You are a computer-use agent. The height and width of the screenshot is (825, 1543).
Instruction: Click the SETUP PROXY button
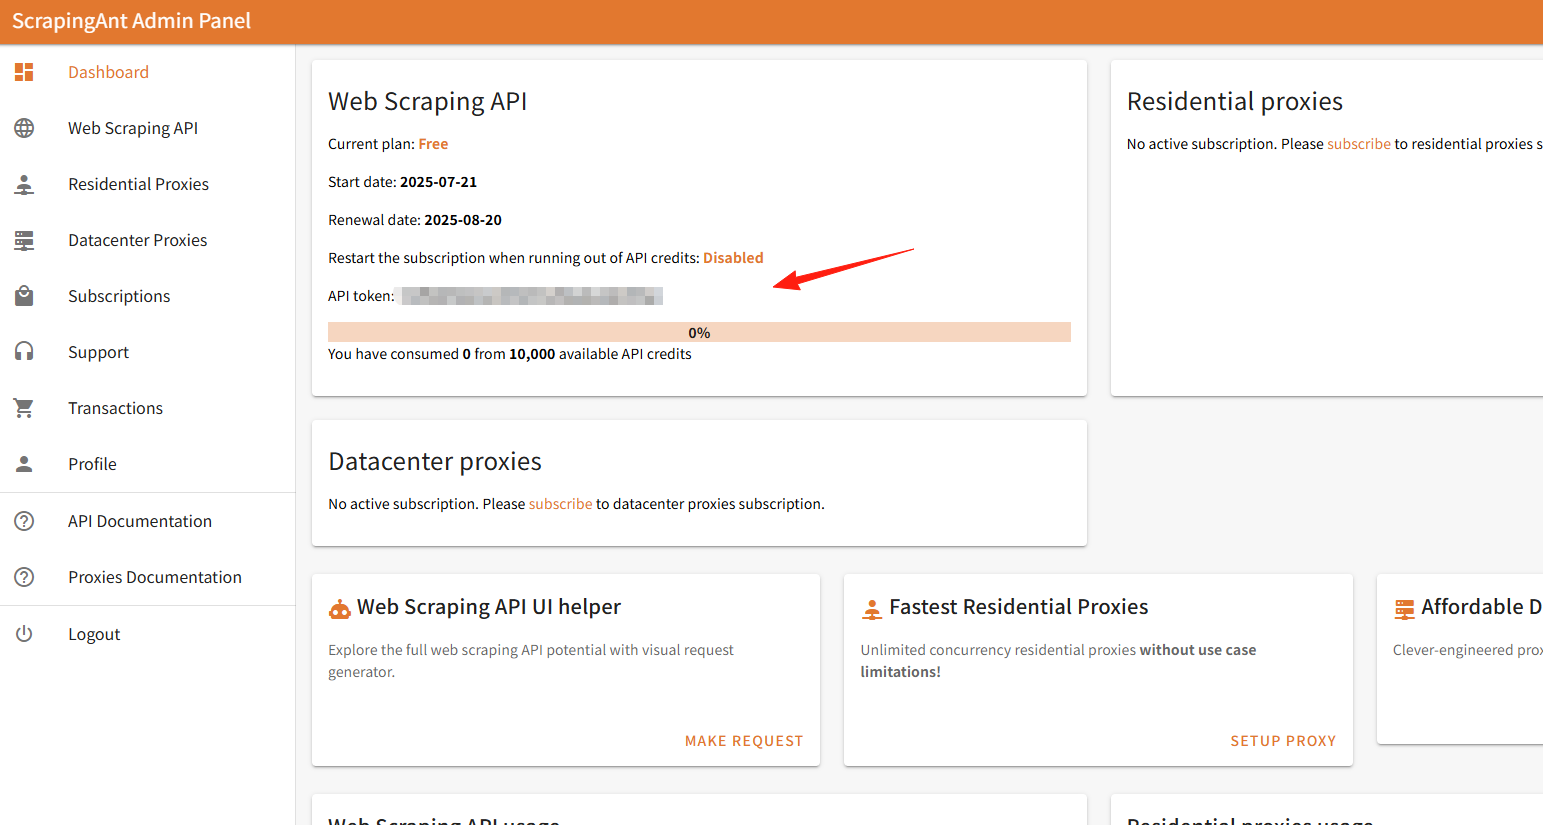(x=1283, y=741)
